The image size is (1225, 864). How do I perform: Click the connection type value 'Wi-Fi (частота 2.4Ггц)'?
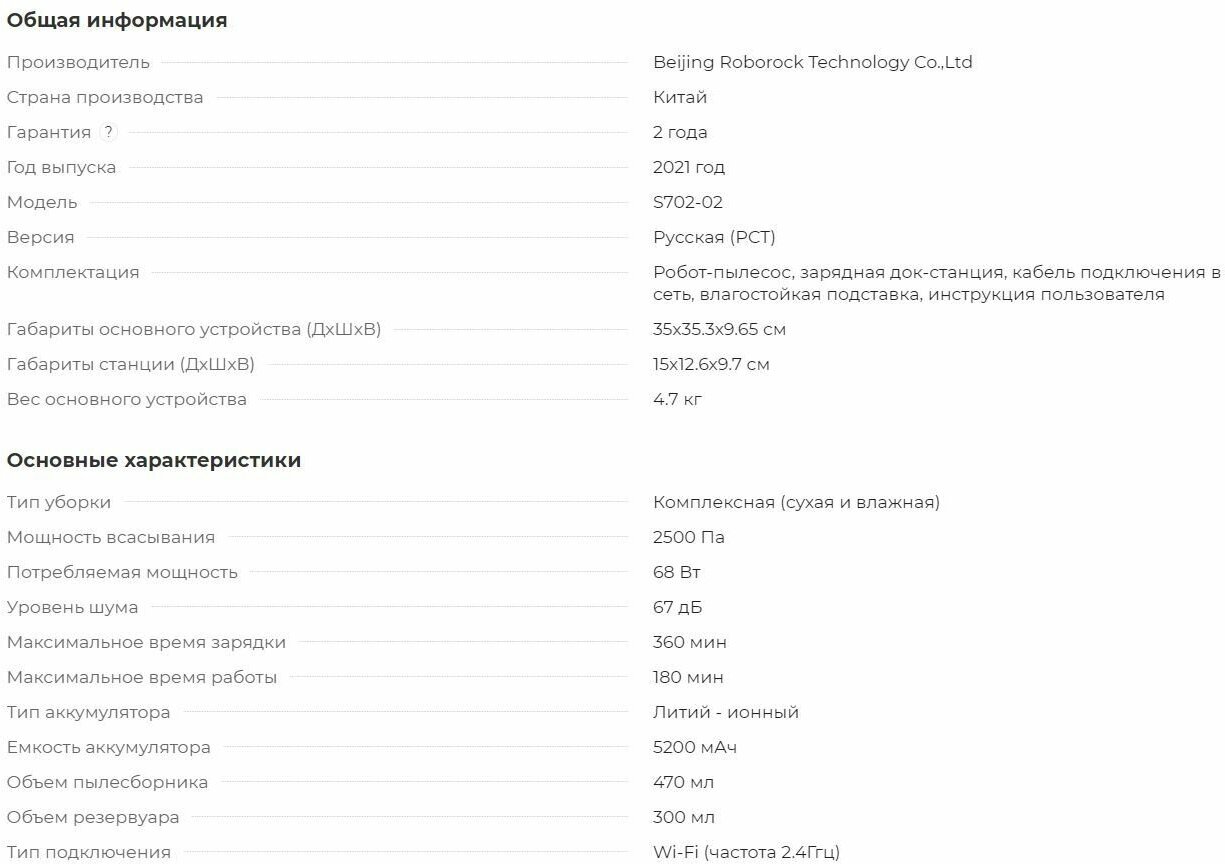coord(746,852)
